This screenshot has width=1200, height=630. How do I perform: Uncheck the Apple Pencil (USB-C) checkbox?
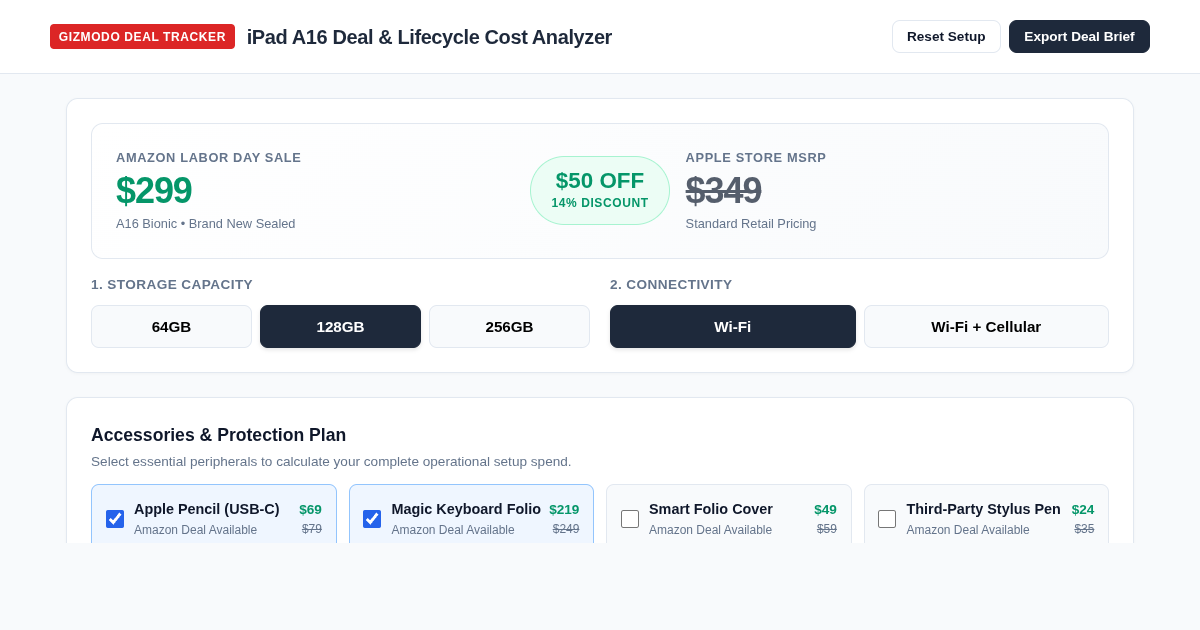click(x=115, y=519)
